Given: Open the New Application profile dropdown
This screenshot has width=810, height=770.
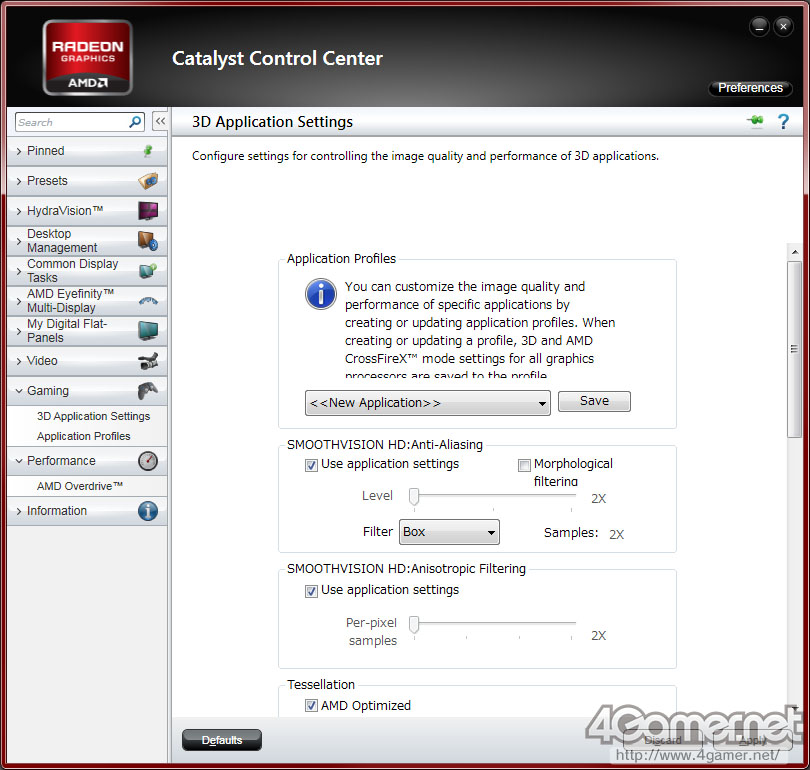Looking at the screenshot, I should point(428,403).
